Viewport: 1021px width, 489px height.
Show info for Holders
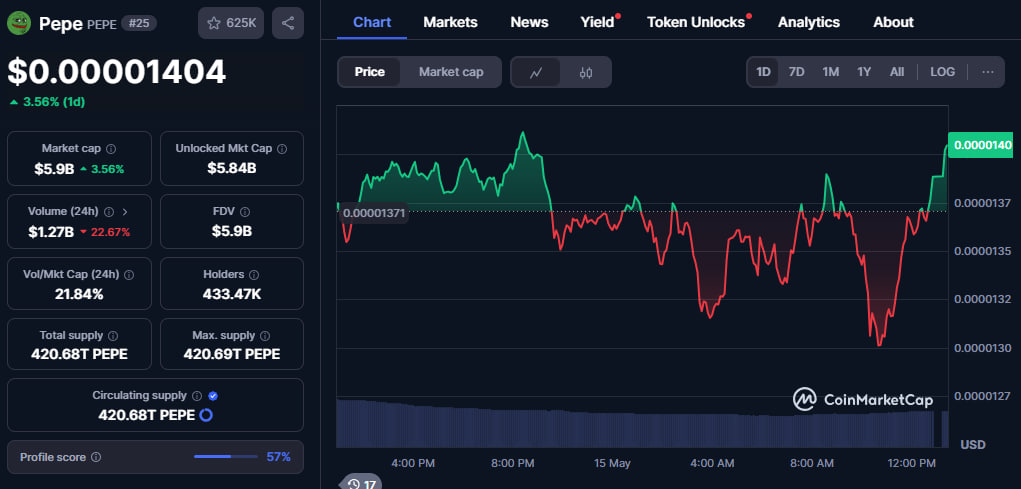tap(255, 275)
